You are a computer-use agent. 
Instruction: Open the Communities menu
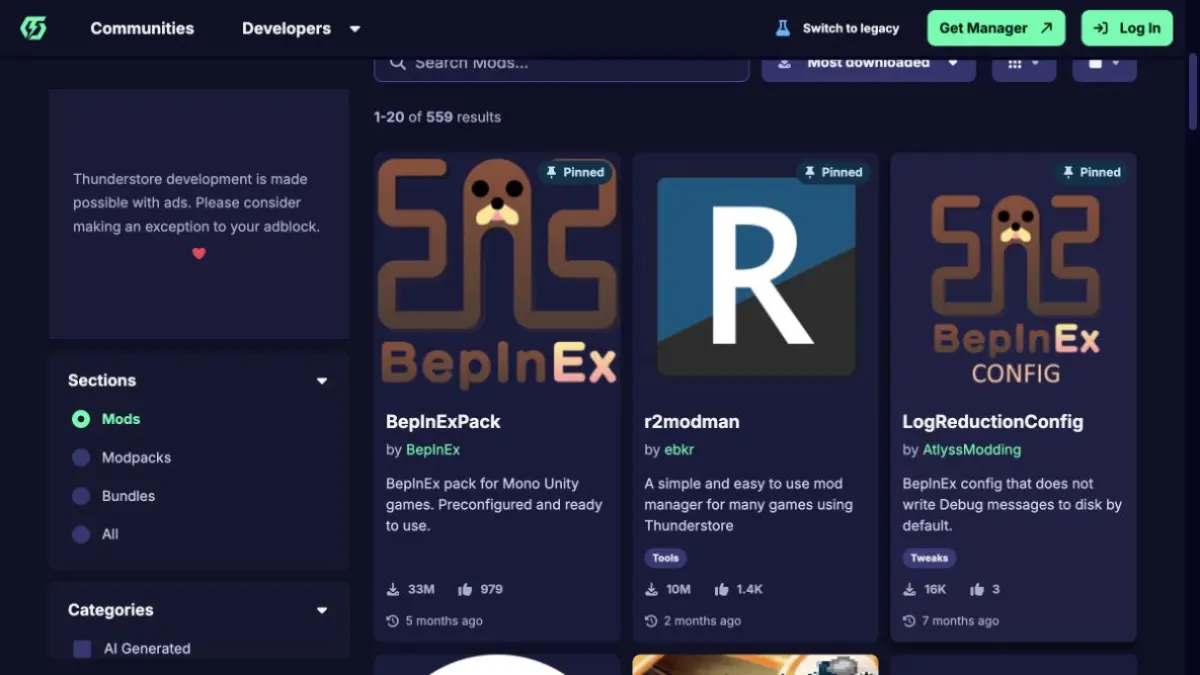tap(142, 28)
